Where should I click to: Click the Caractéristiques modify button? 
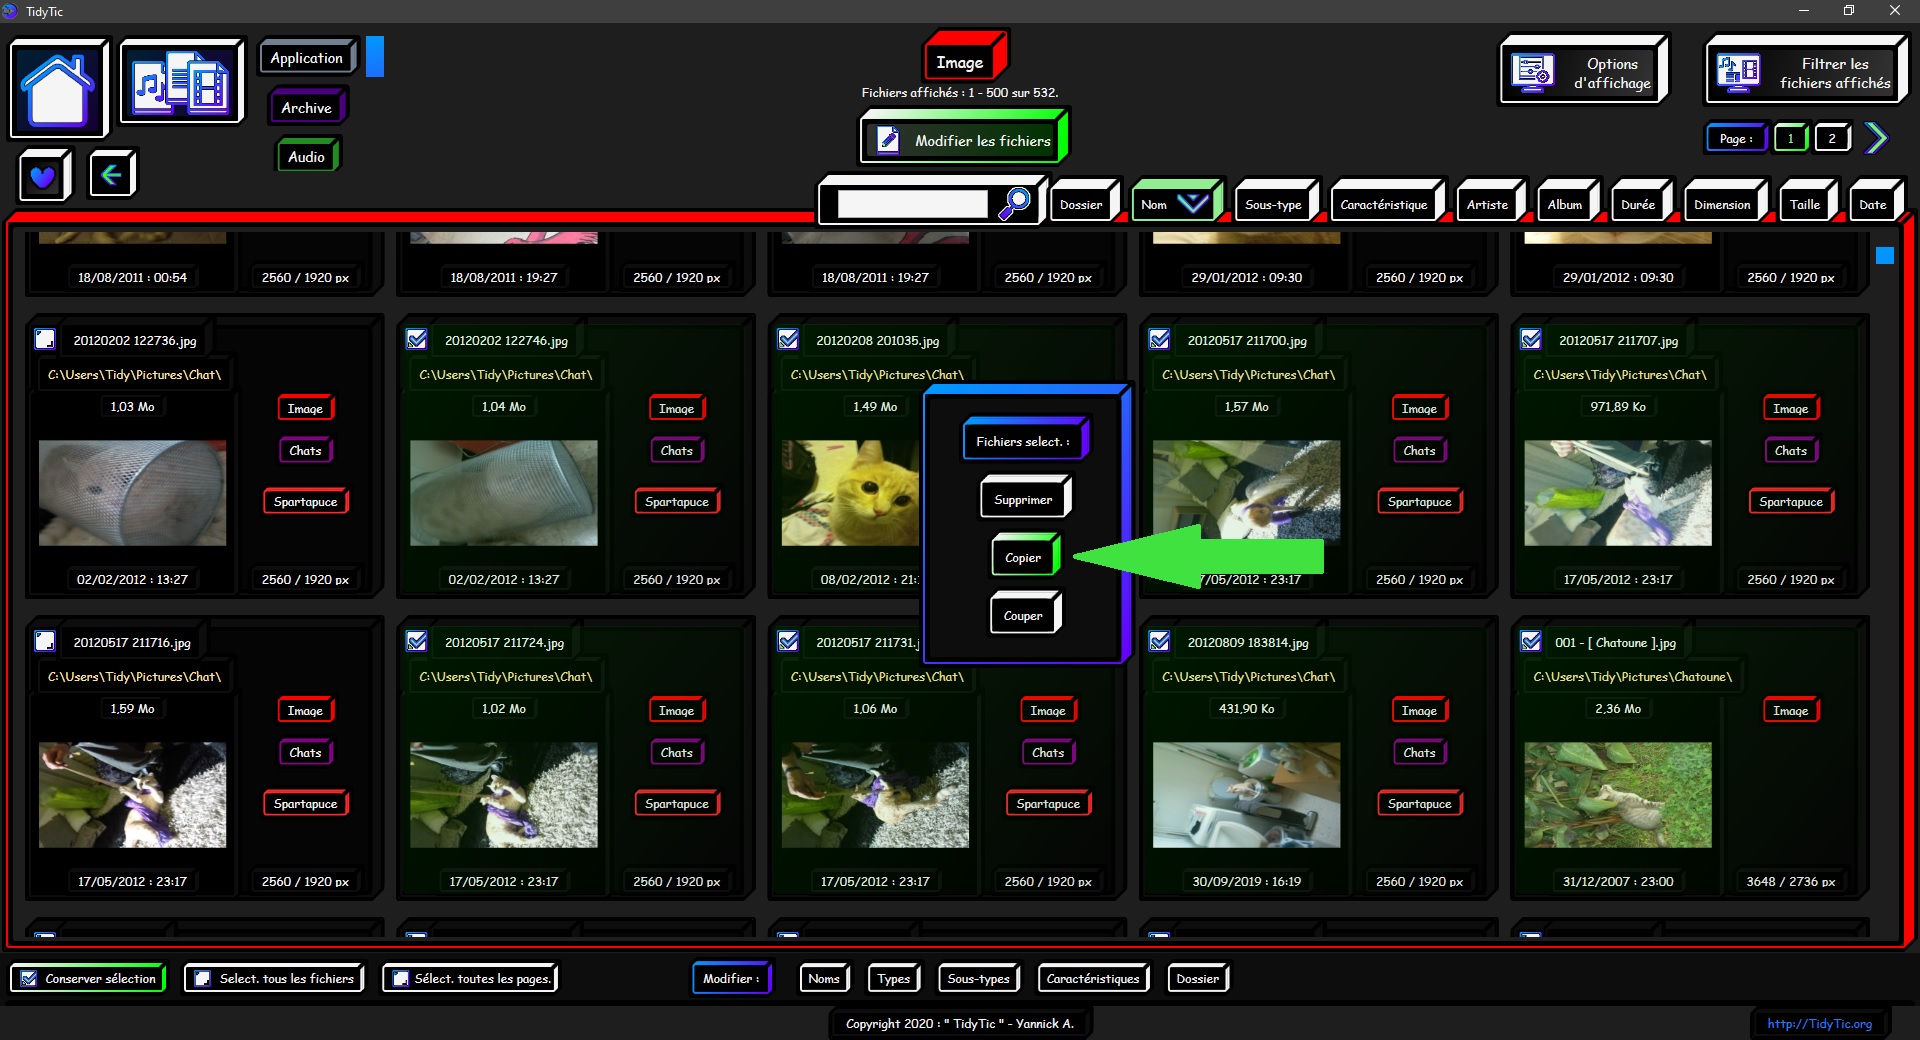[1093, 978]
